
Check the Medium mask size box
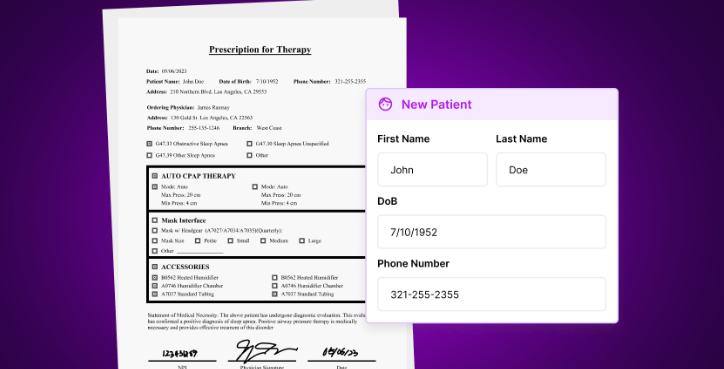click(263, 241)
